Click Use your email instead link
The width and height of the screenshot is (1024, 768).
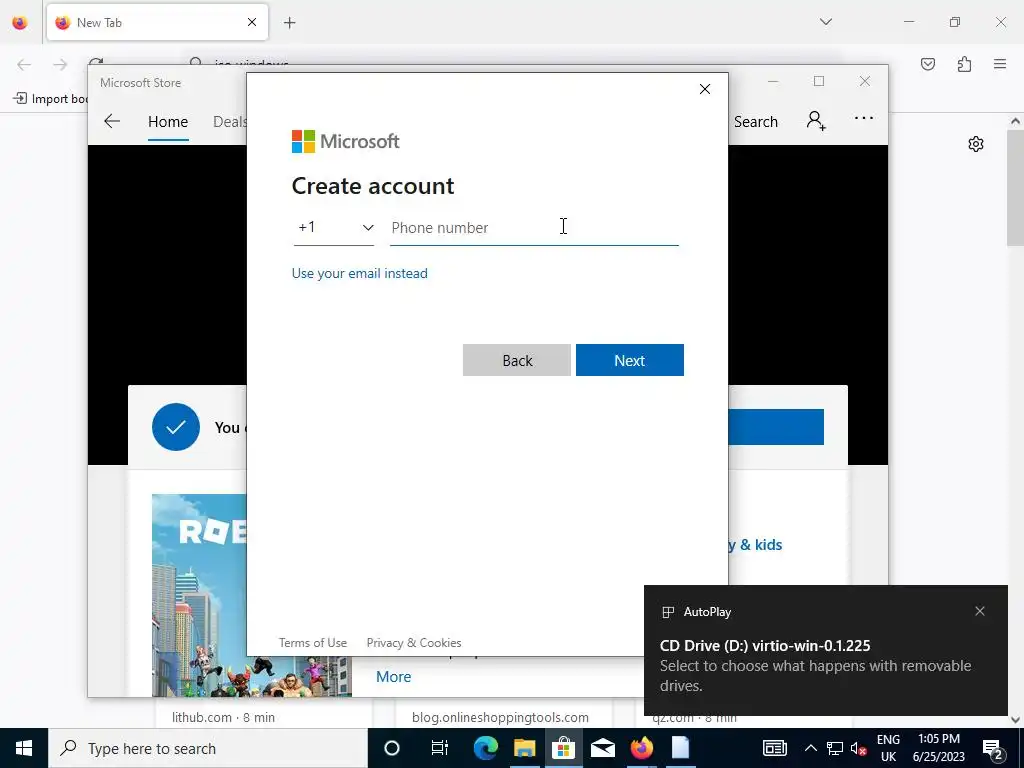[359, 273]
